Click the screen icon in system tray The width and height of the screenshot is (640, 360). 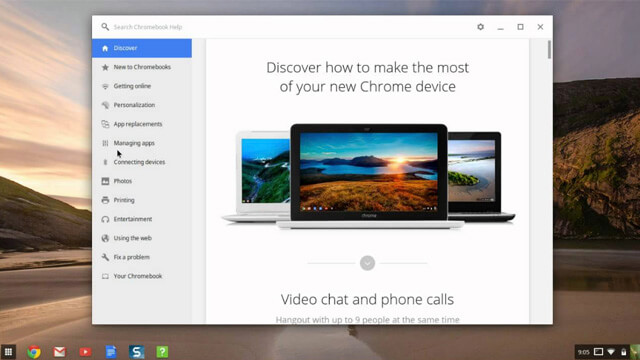(598, 352)
